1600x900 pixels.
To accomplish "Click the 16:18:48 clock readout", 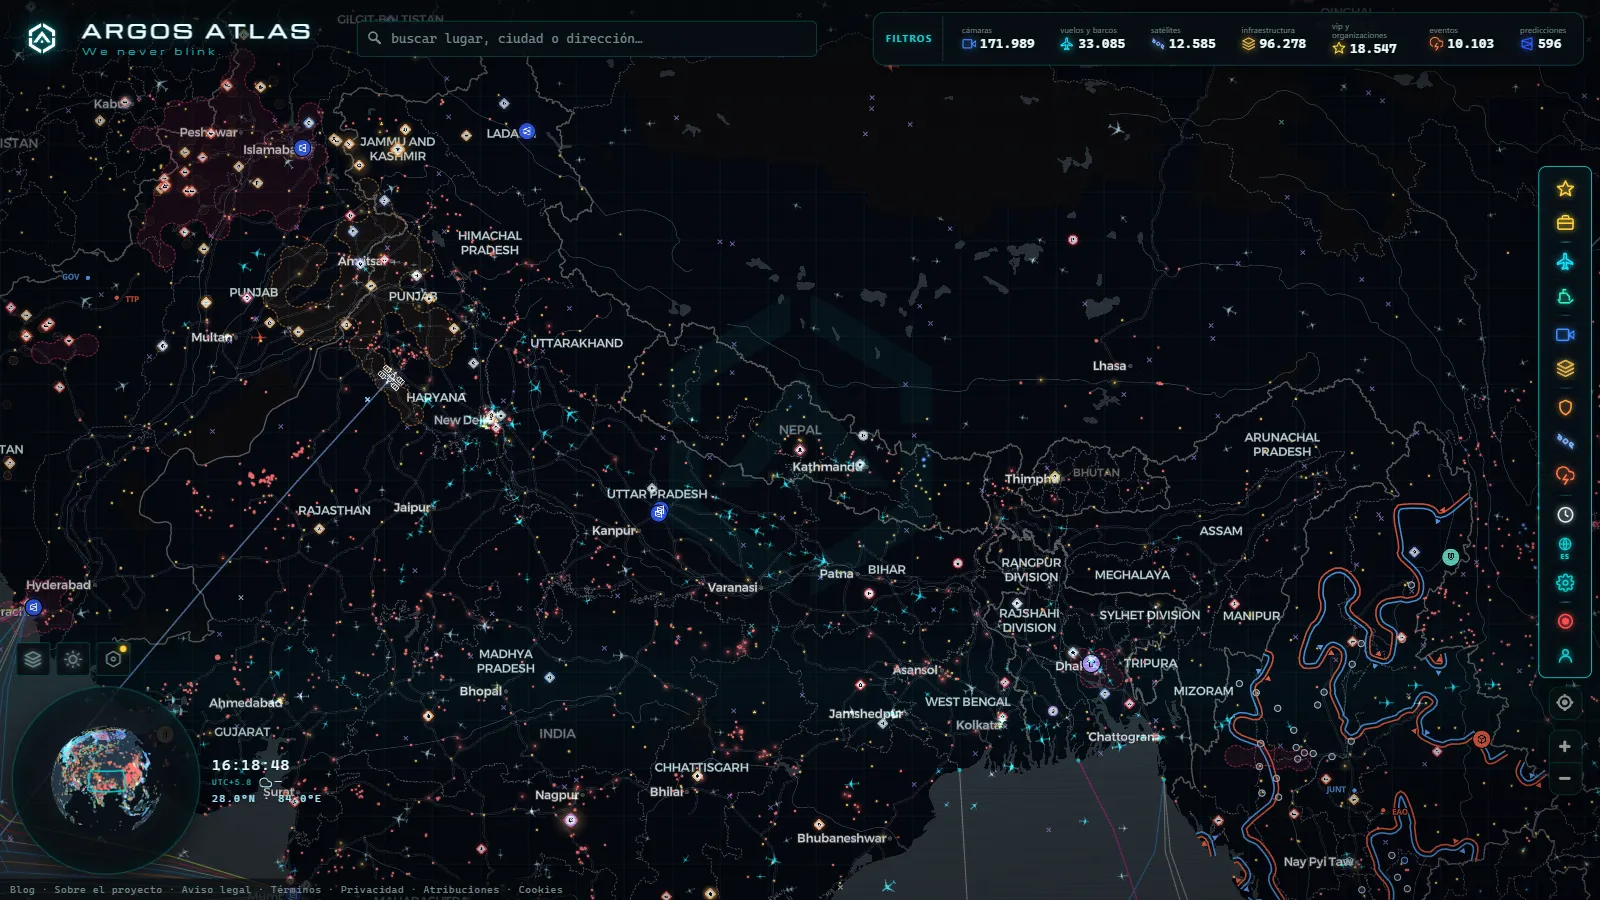I will point(250,765).
